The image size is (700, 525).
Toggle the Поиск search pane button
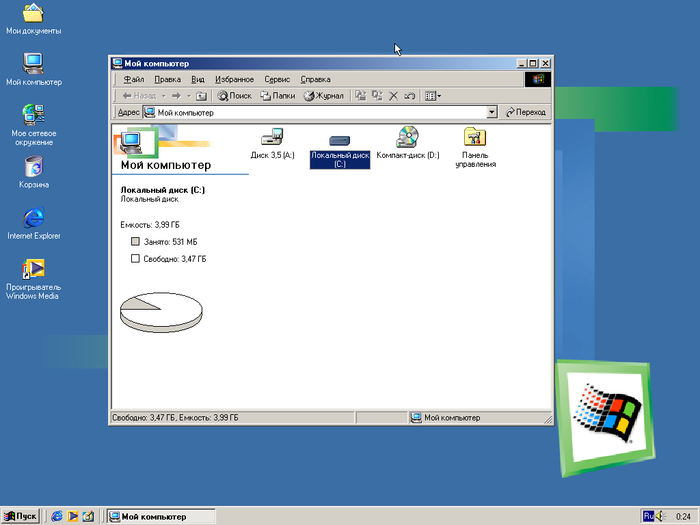[x=234, y=96]
